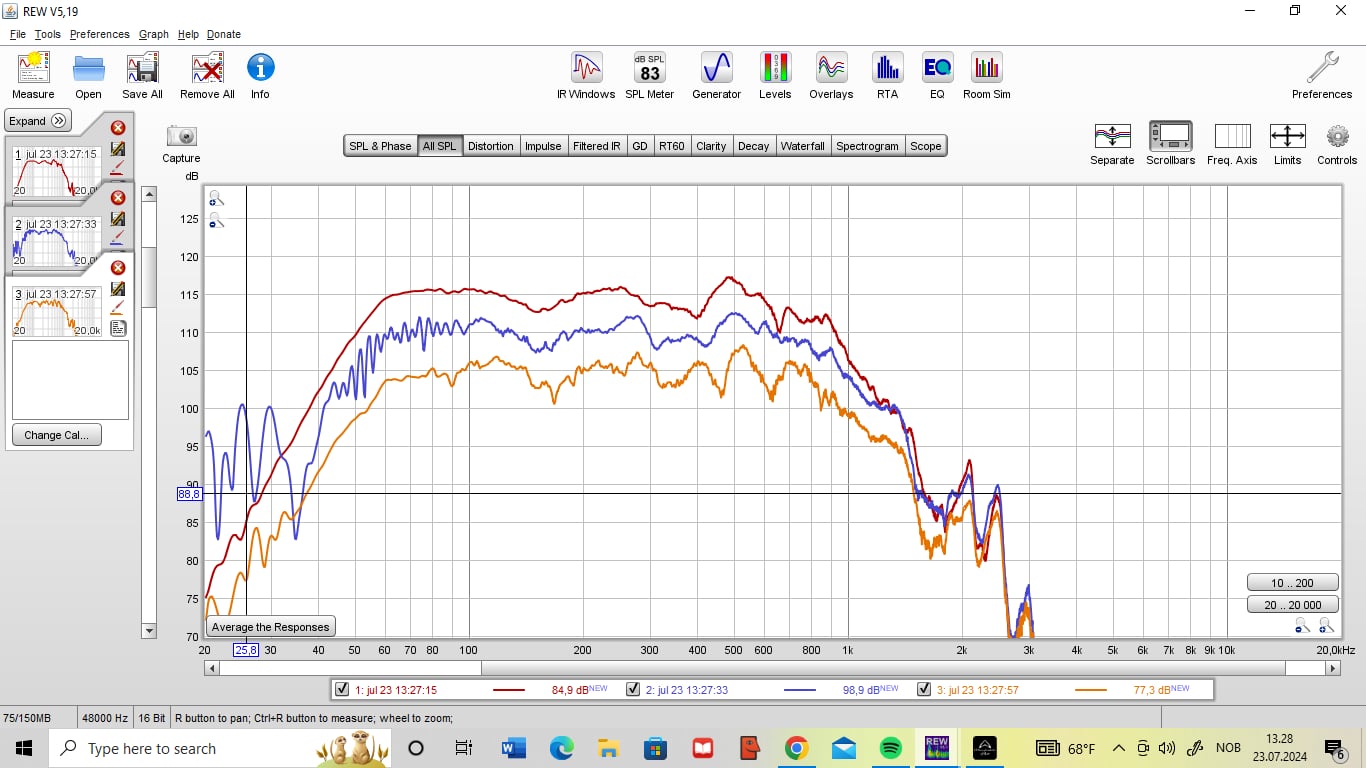
Task: Click the Capture camera icon
Action: point(181,137)
